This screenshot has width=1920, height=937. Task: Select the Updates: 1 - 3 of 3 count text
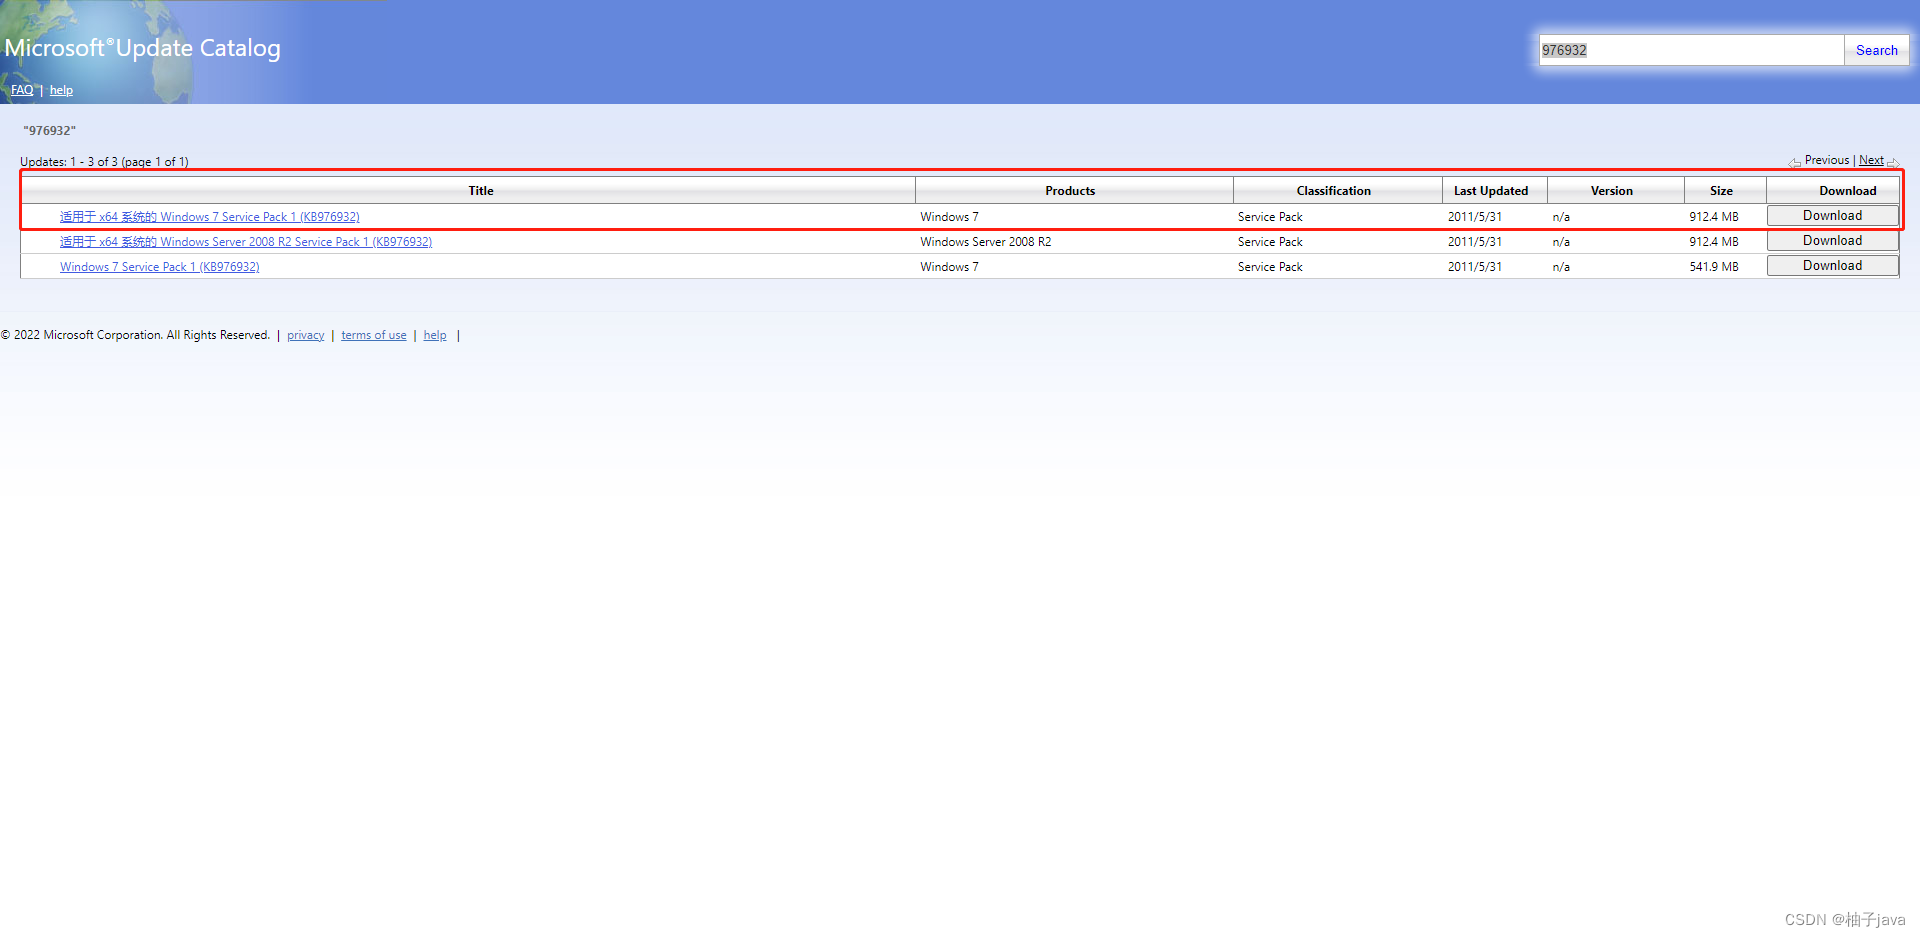104,162
